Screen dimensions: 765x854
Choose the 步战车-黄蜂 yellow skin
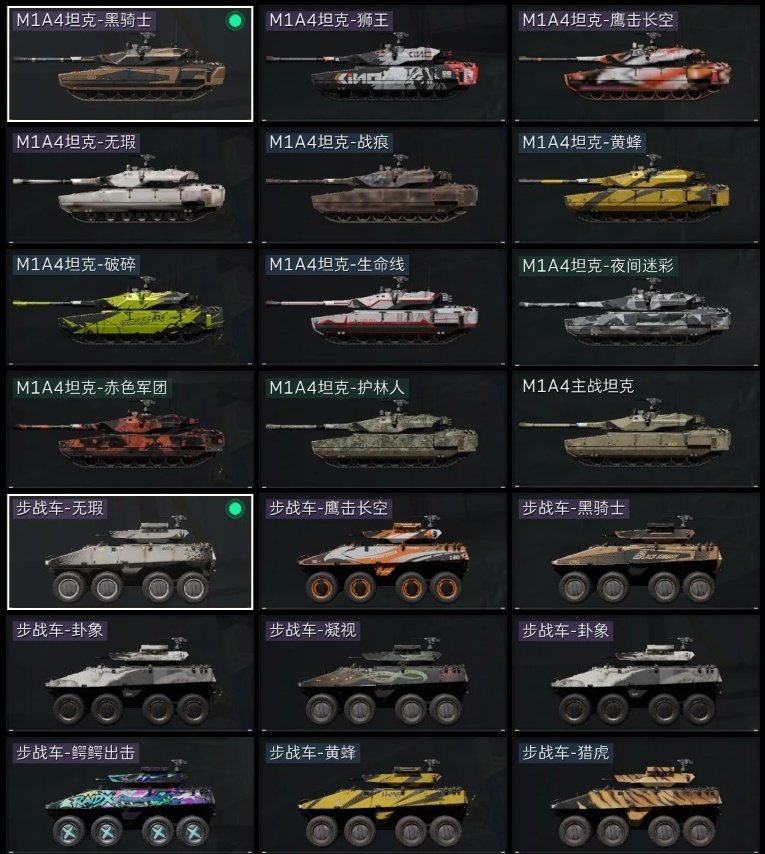(x=383, y=795)
